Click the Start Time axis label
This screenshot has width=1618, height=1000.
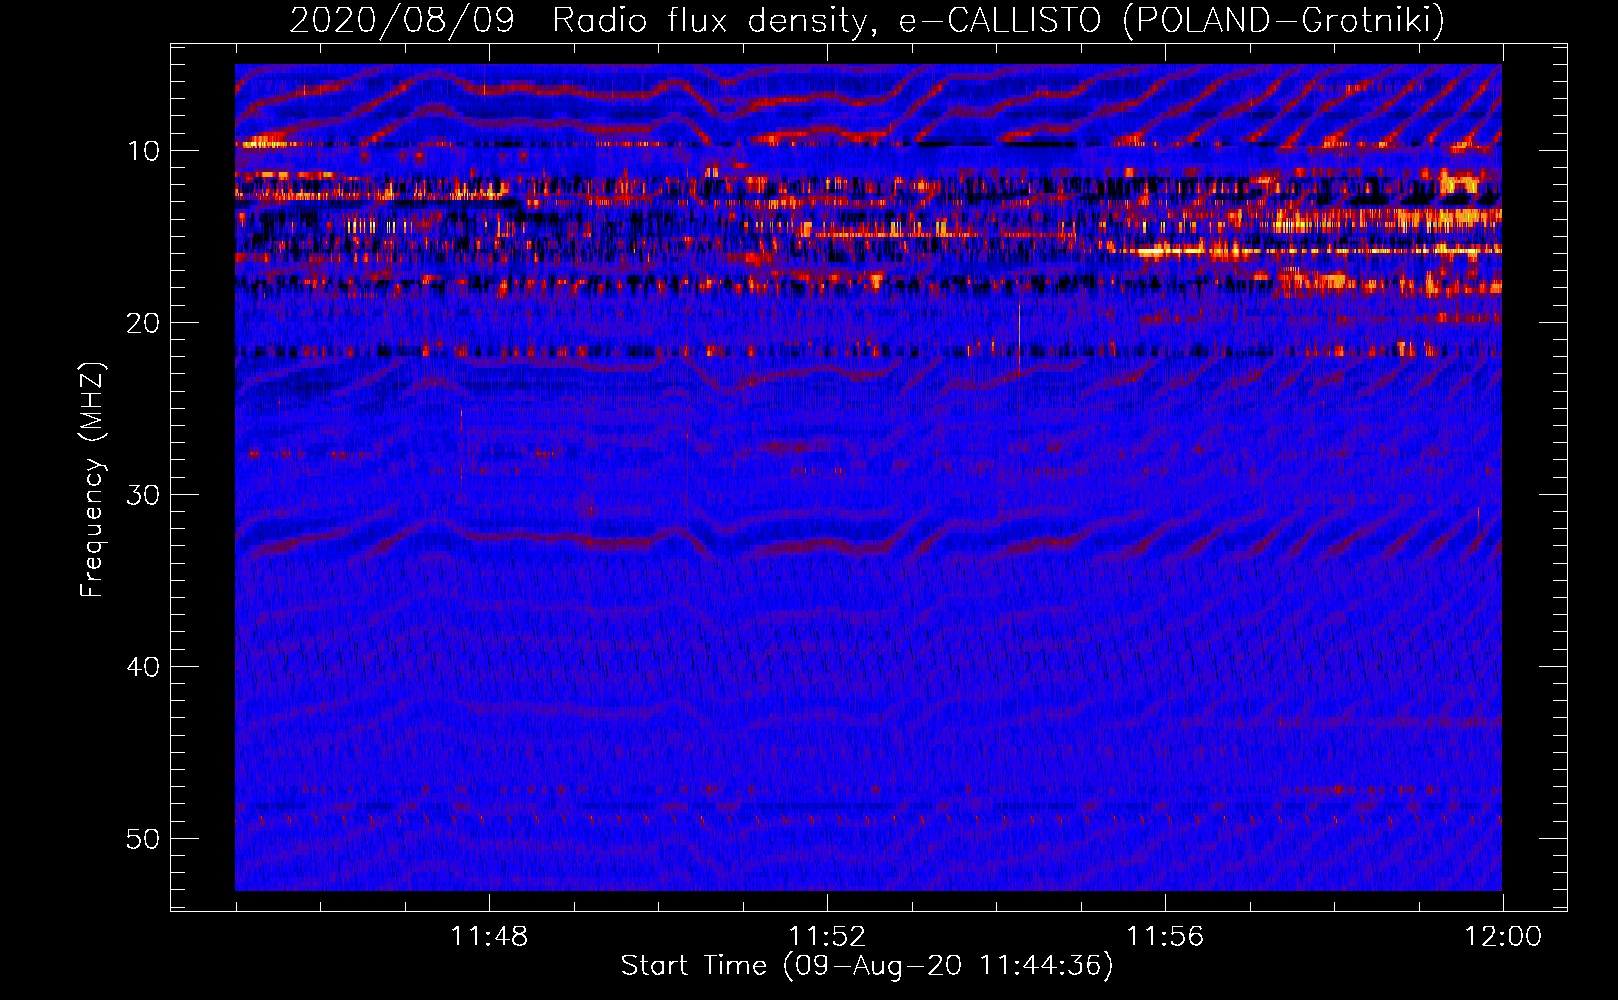tap(867, 966)
